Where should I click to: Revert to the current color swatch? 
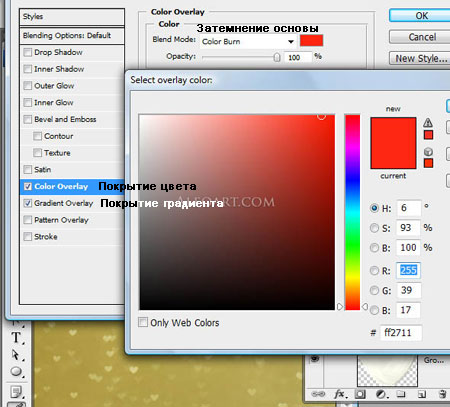(x=393, y=156)
